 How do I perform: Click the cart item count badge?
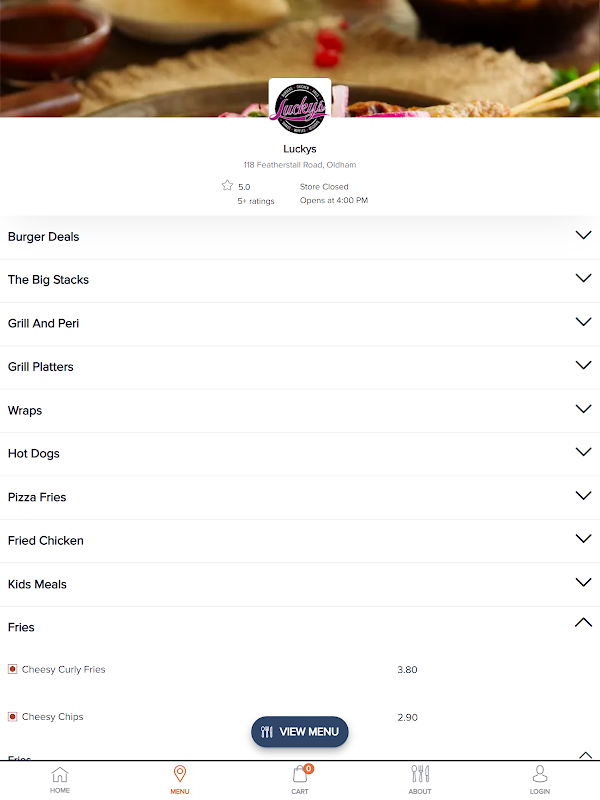tap(309, 768)
